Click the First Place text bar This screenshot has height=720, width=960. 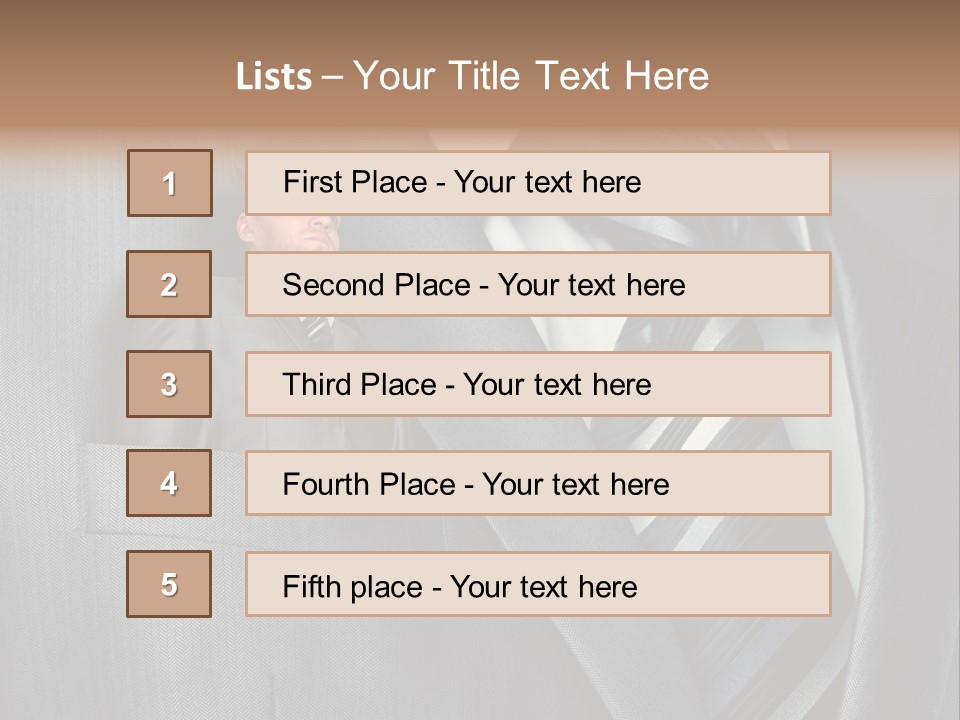tap(538, 183)
